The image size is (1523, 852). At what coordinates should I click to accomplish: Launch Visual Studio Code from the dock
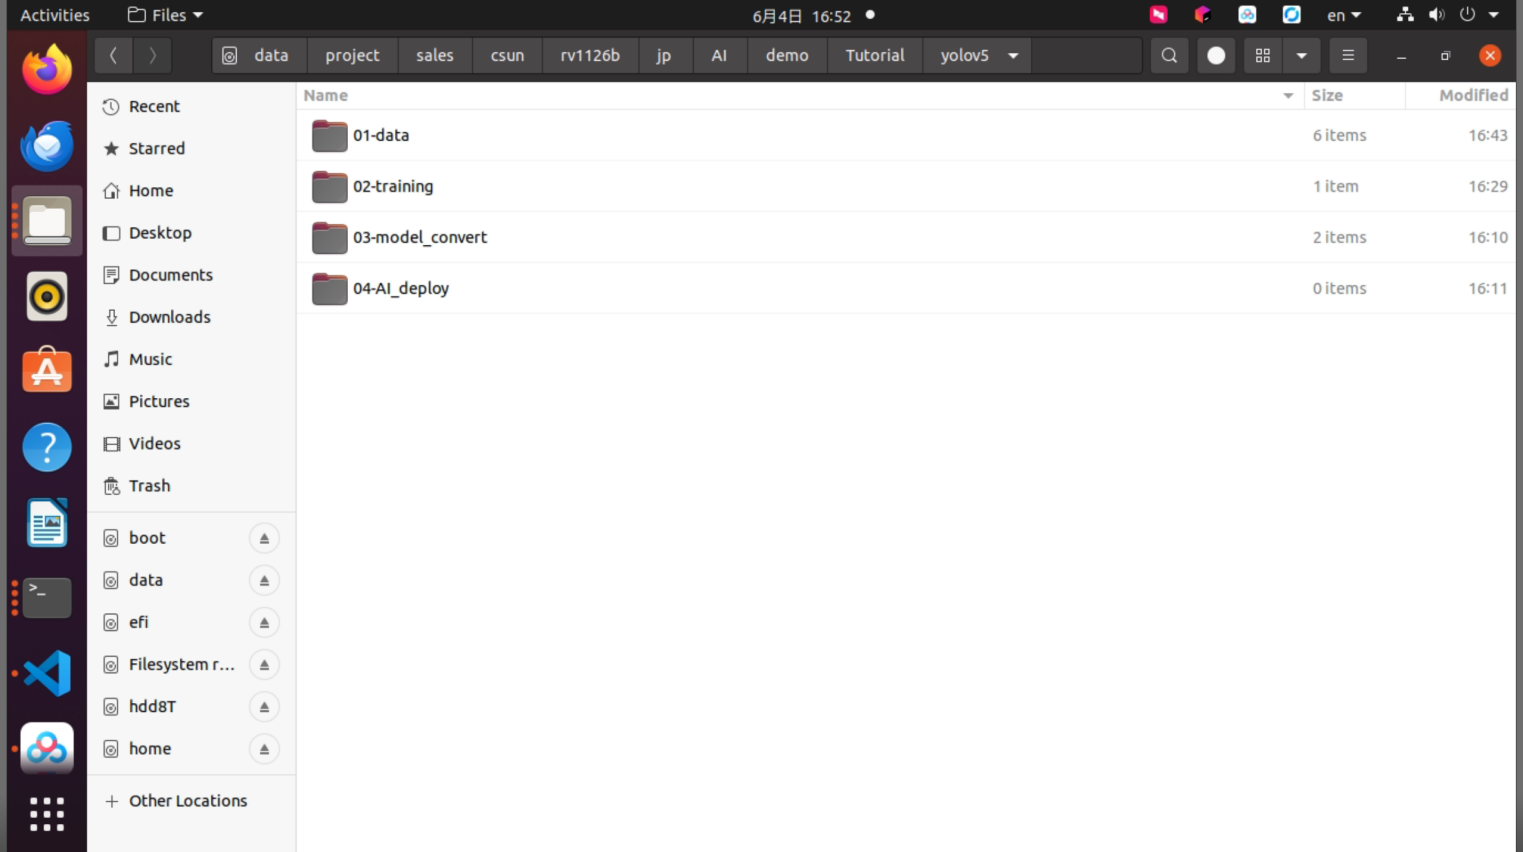pyautogui.click(x=47, y=673)
